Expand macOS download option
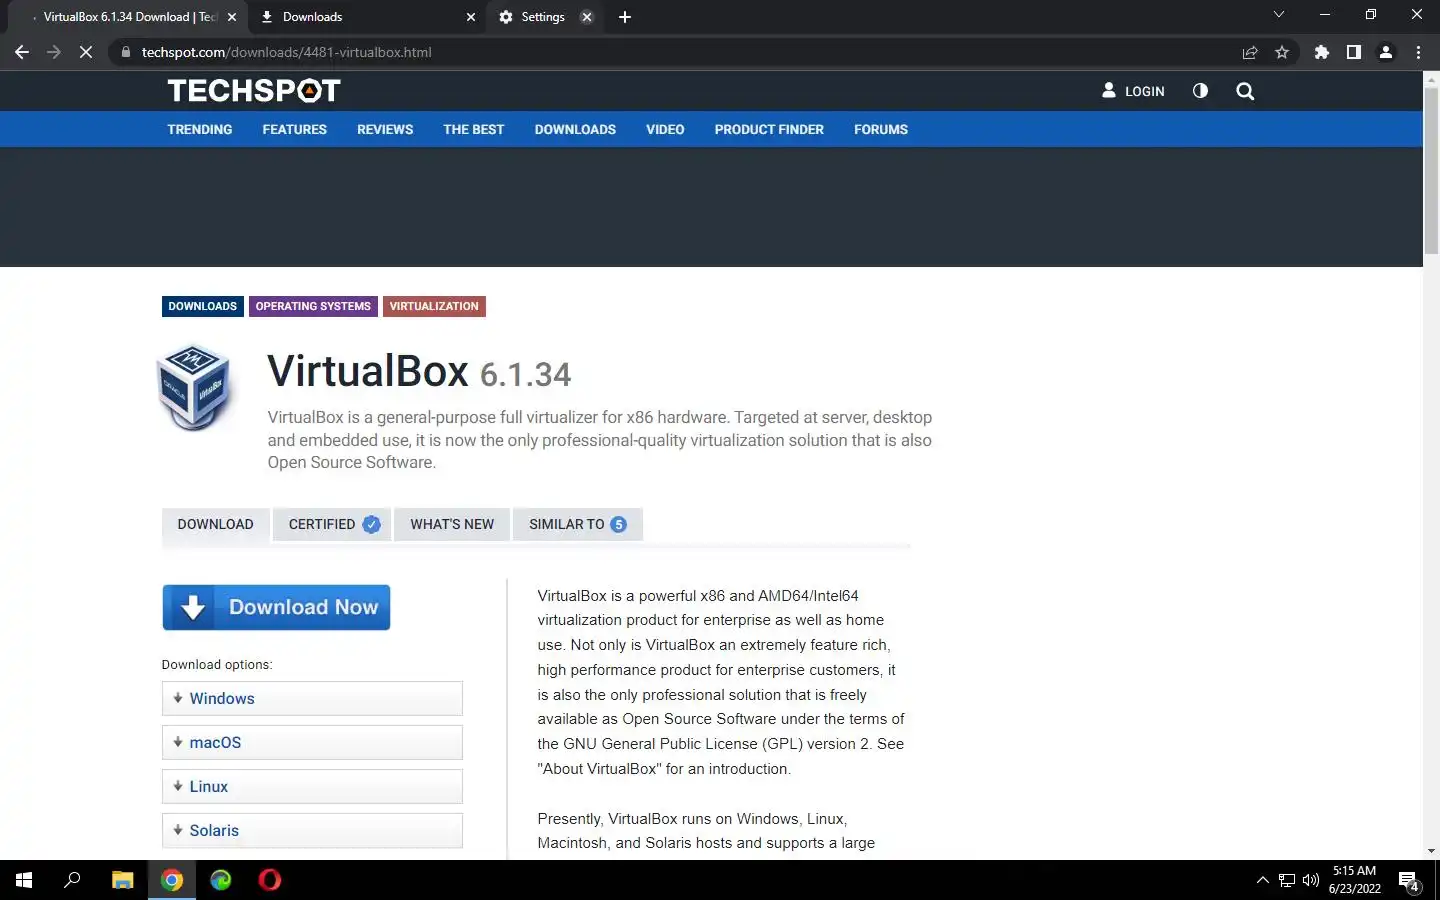1440x900 pixels. [x=312, y=742]
